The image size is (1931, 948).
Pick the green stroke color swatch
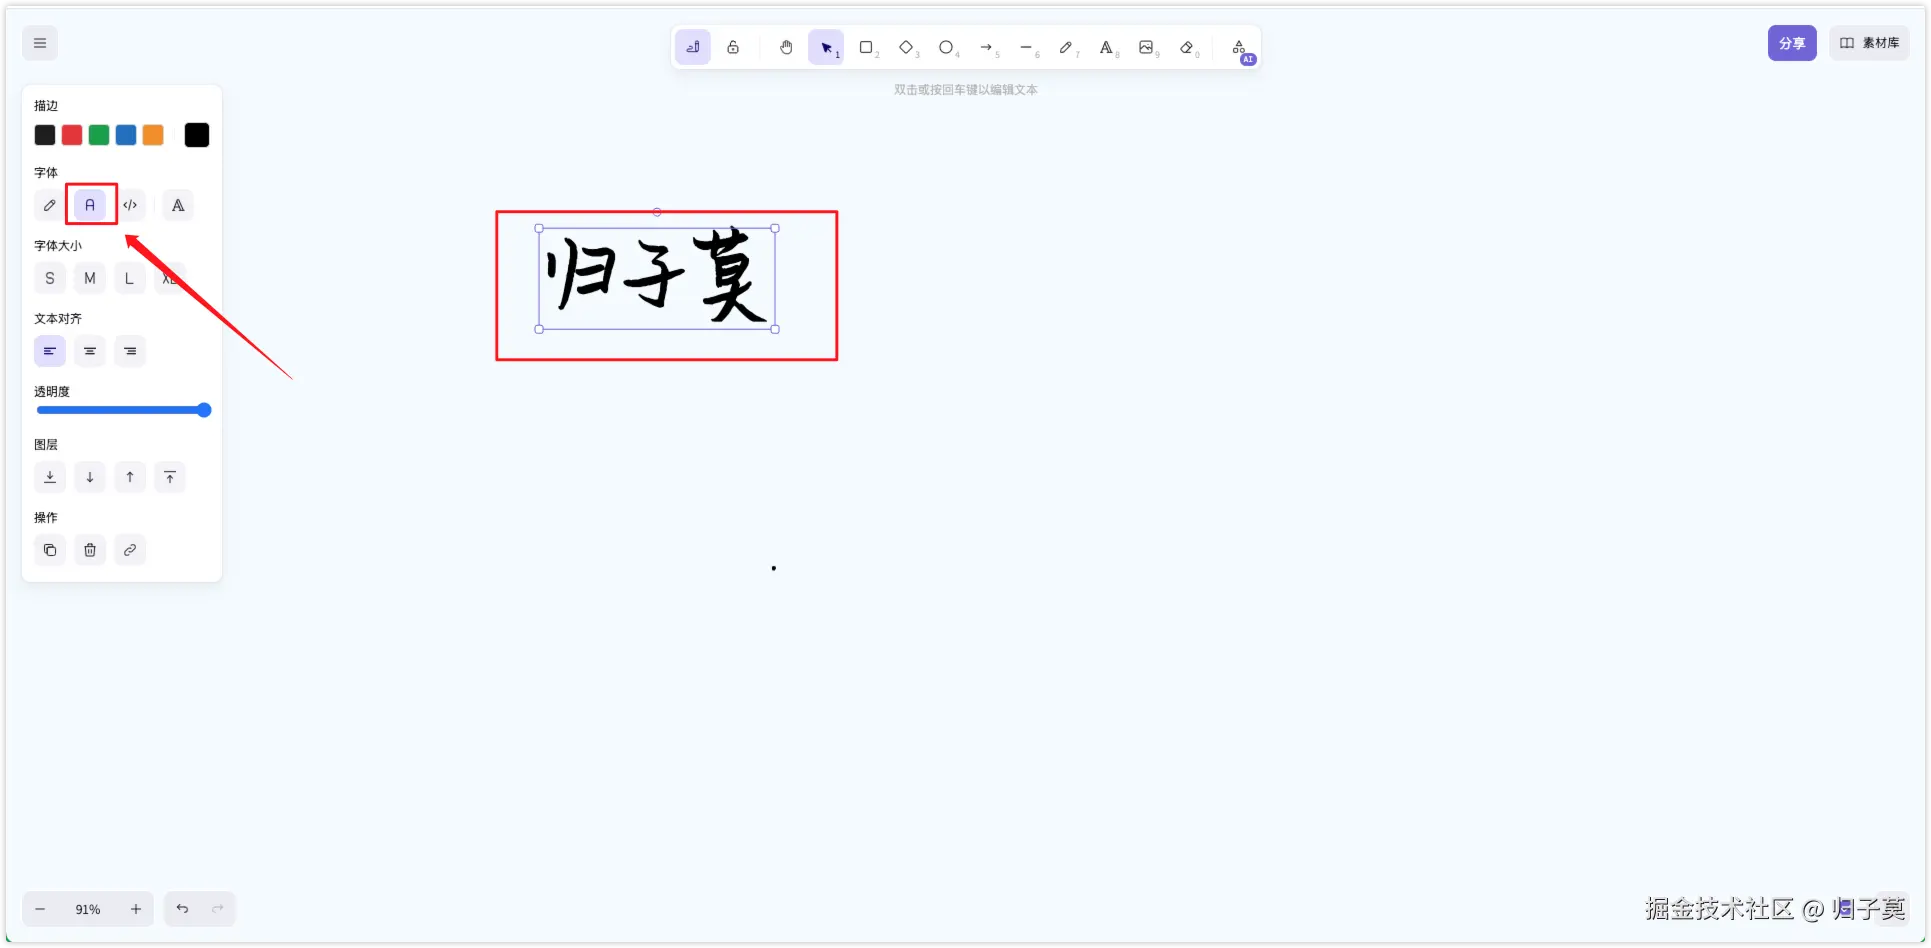98,134
